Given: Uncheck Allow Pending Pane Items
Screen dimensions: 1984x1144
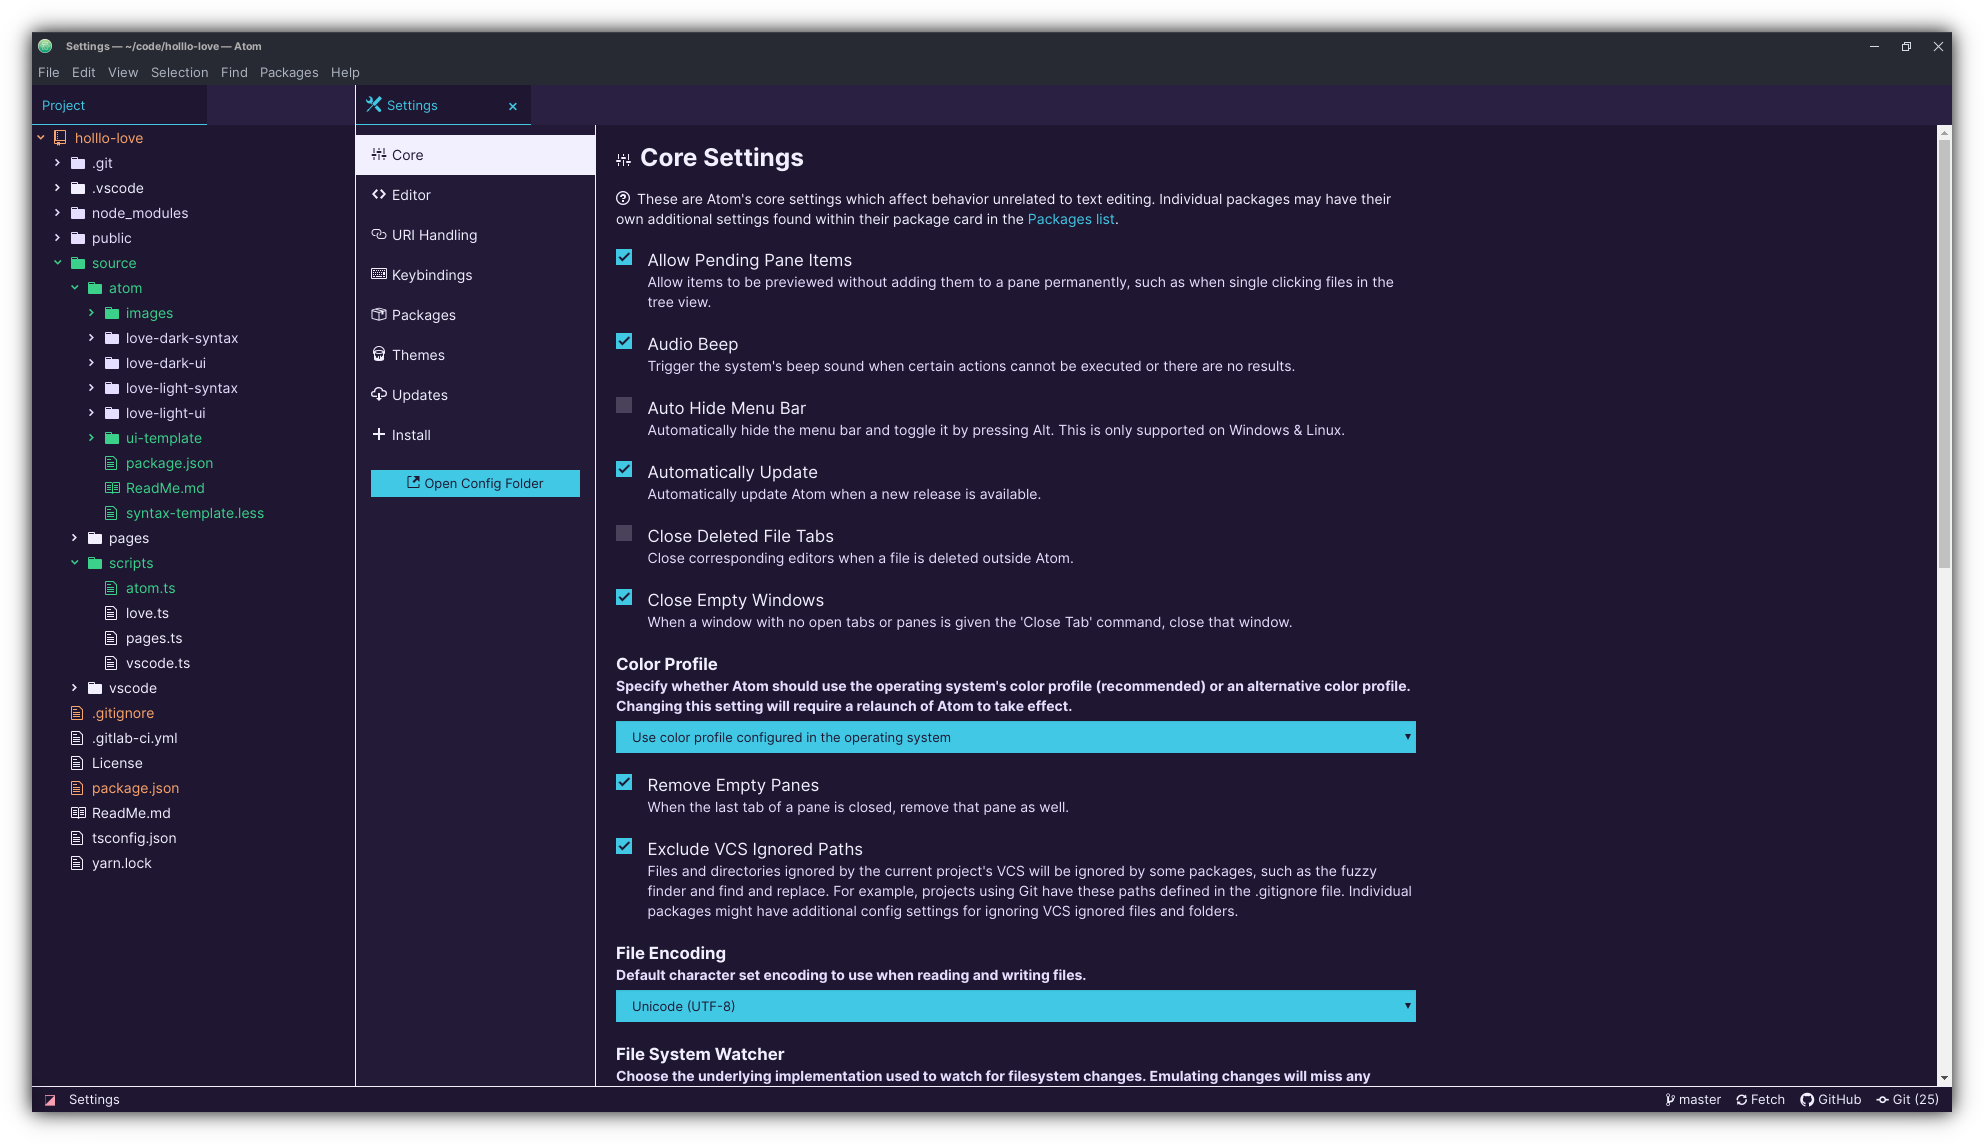Looking at the screenshot, I should [x=624, y=258].
